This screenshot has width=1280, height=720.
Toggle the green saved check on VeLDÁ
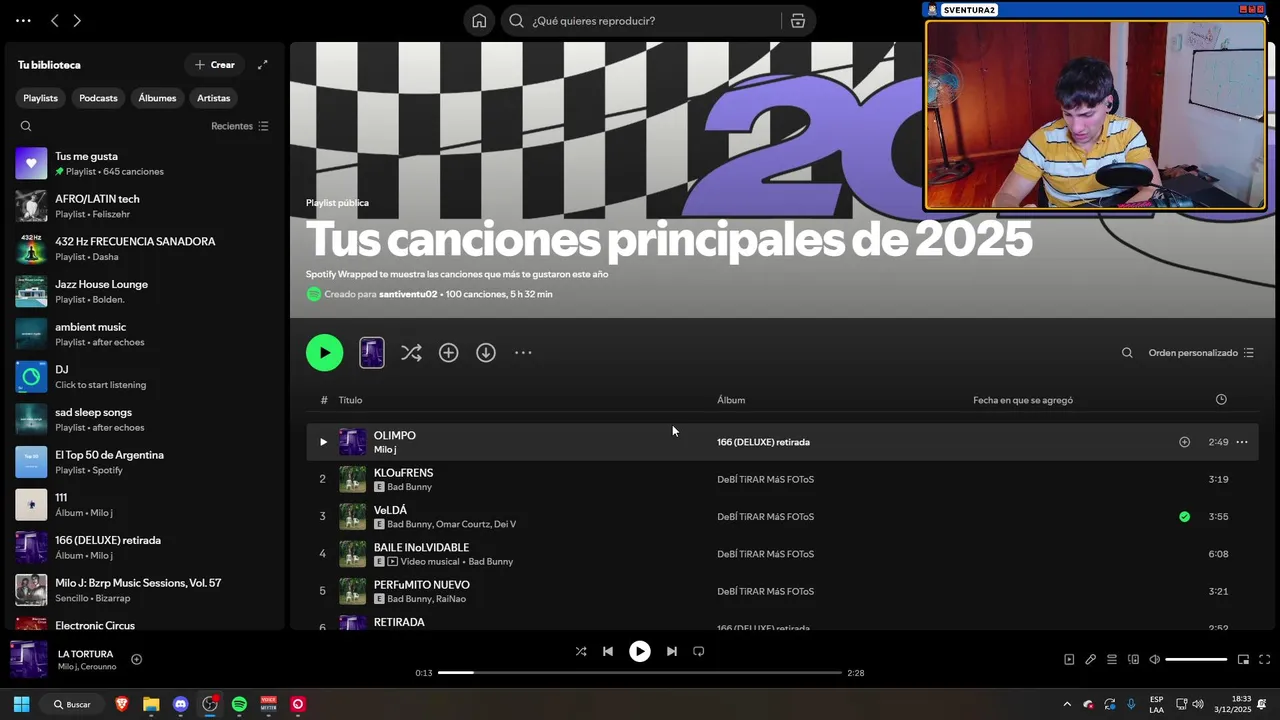(1184, 517)
